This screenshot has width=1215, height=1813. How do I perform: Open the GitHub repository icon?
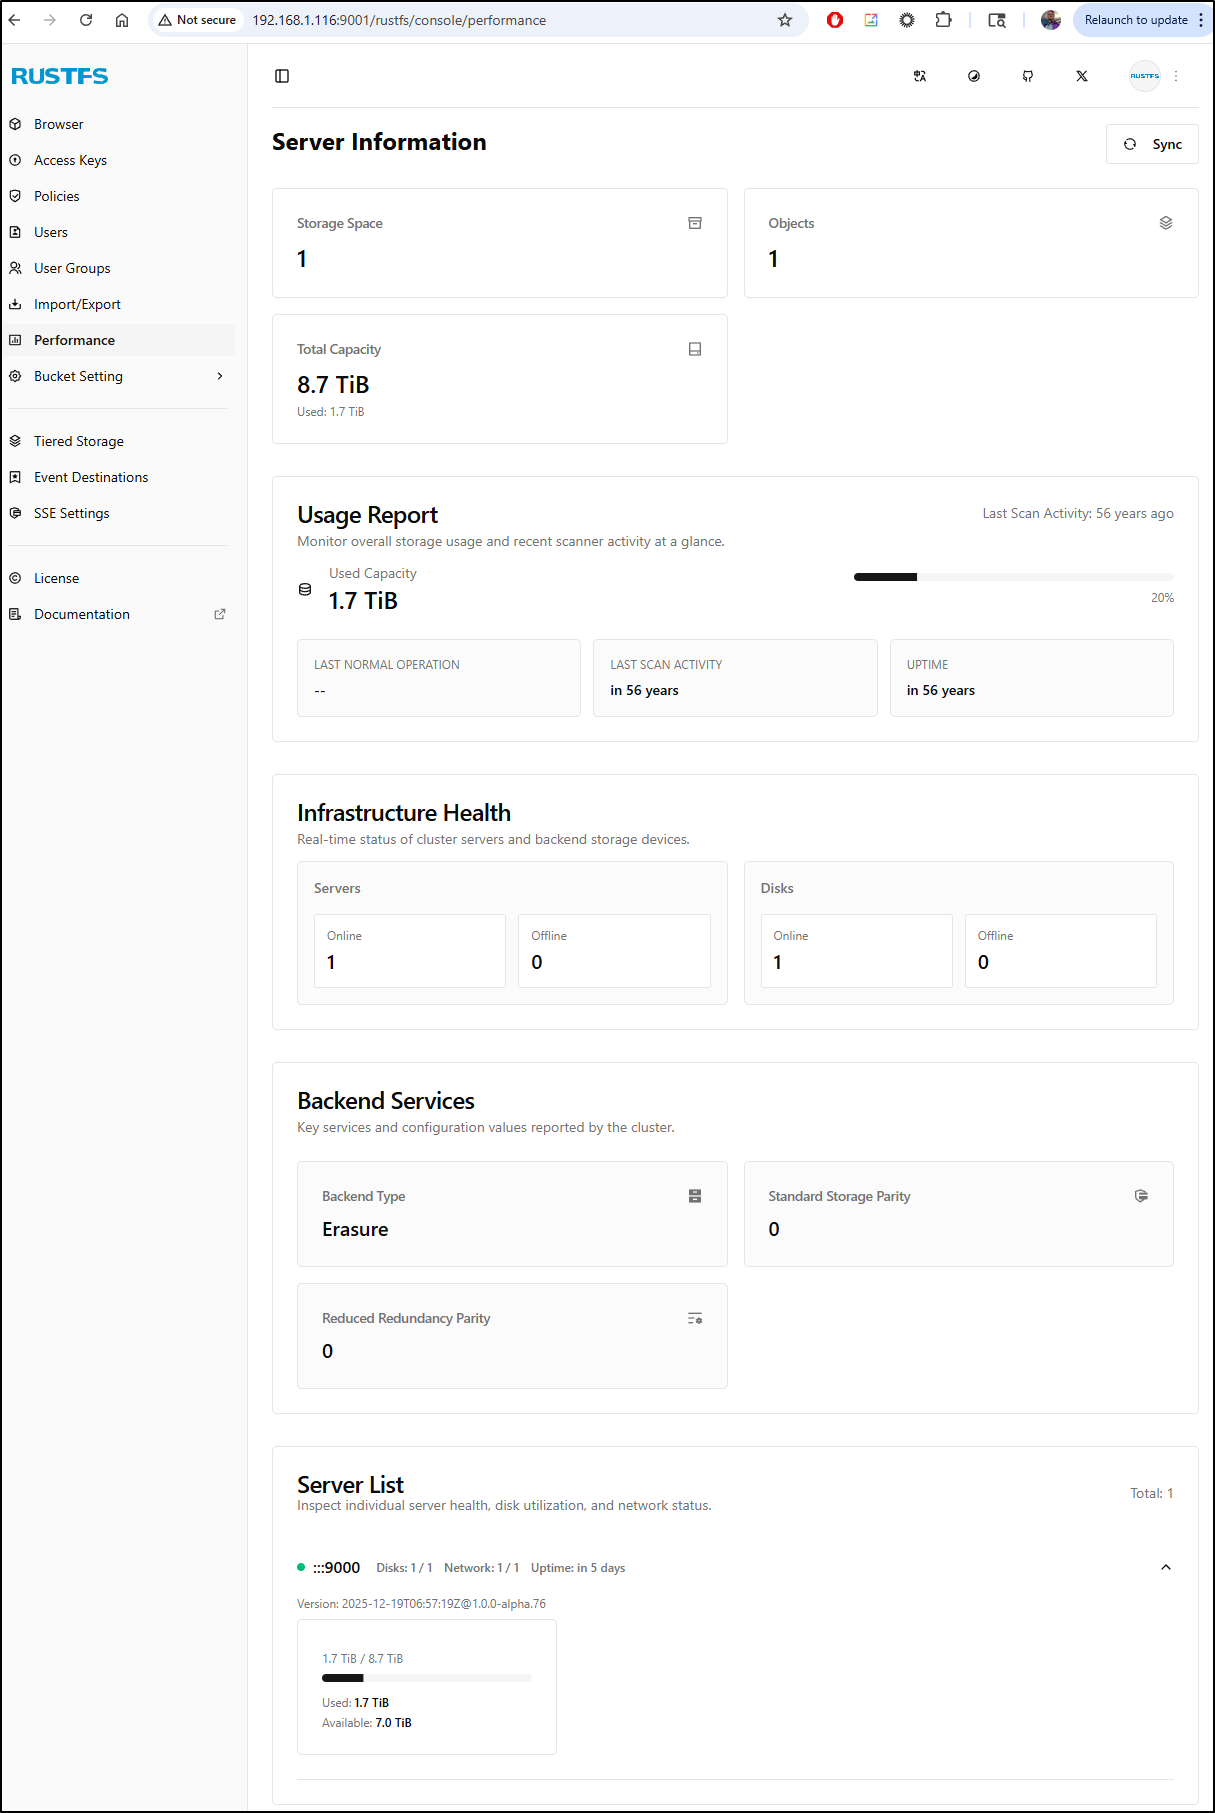pyautogui.click(x=1028, y=76)
